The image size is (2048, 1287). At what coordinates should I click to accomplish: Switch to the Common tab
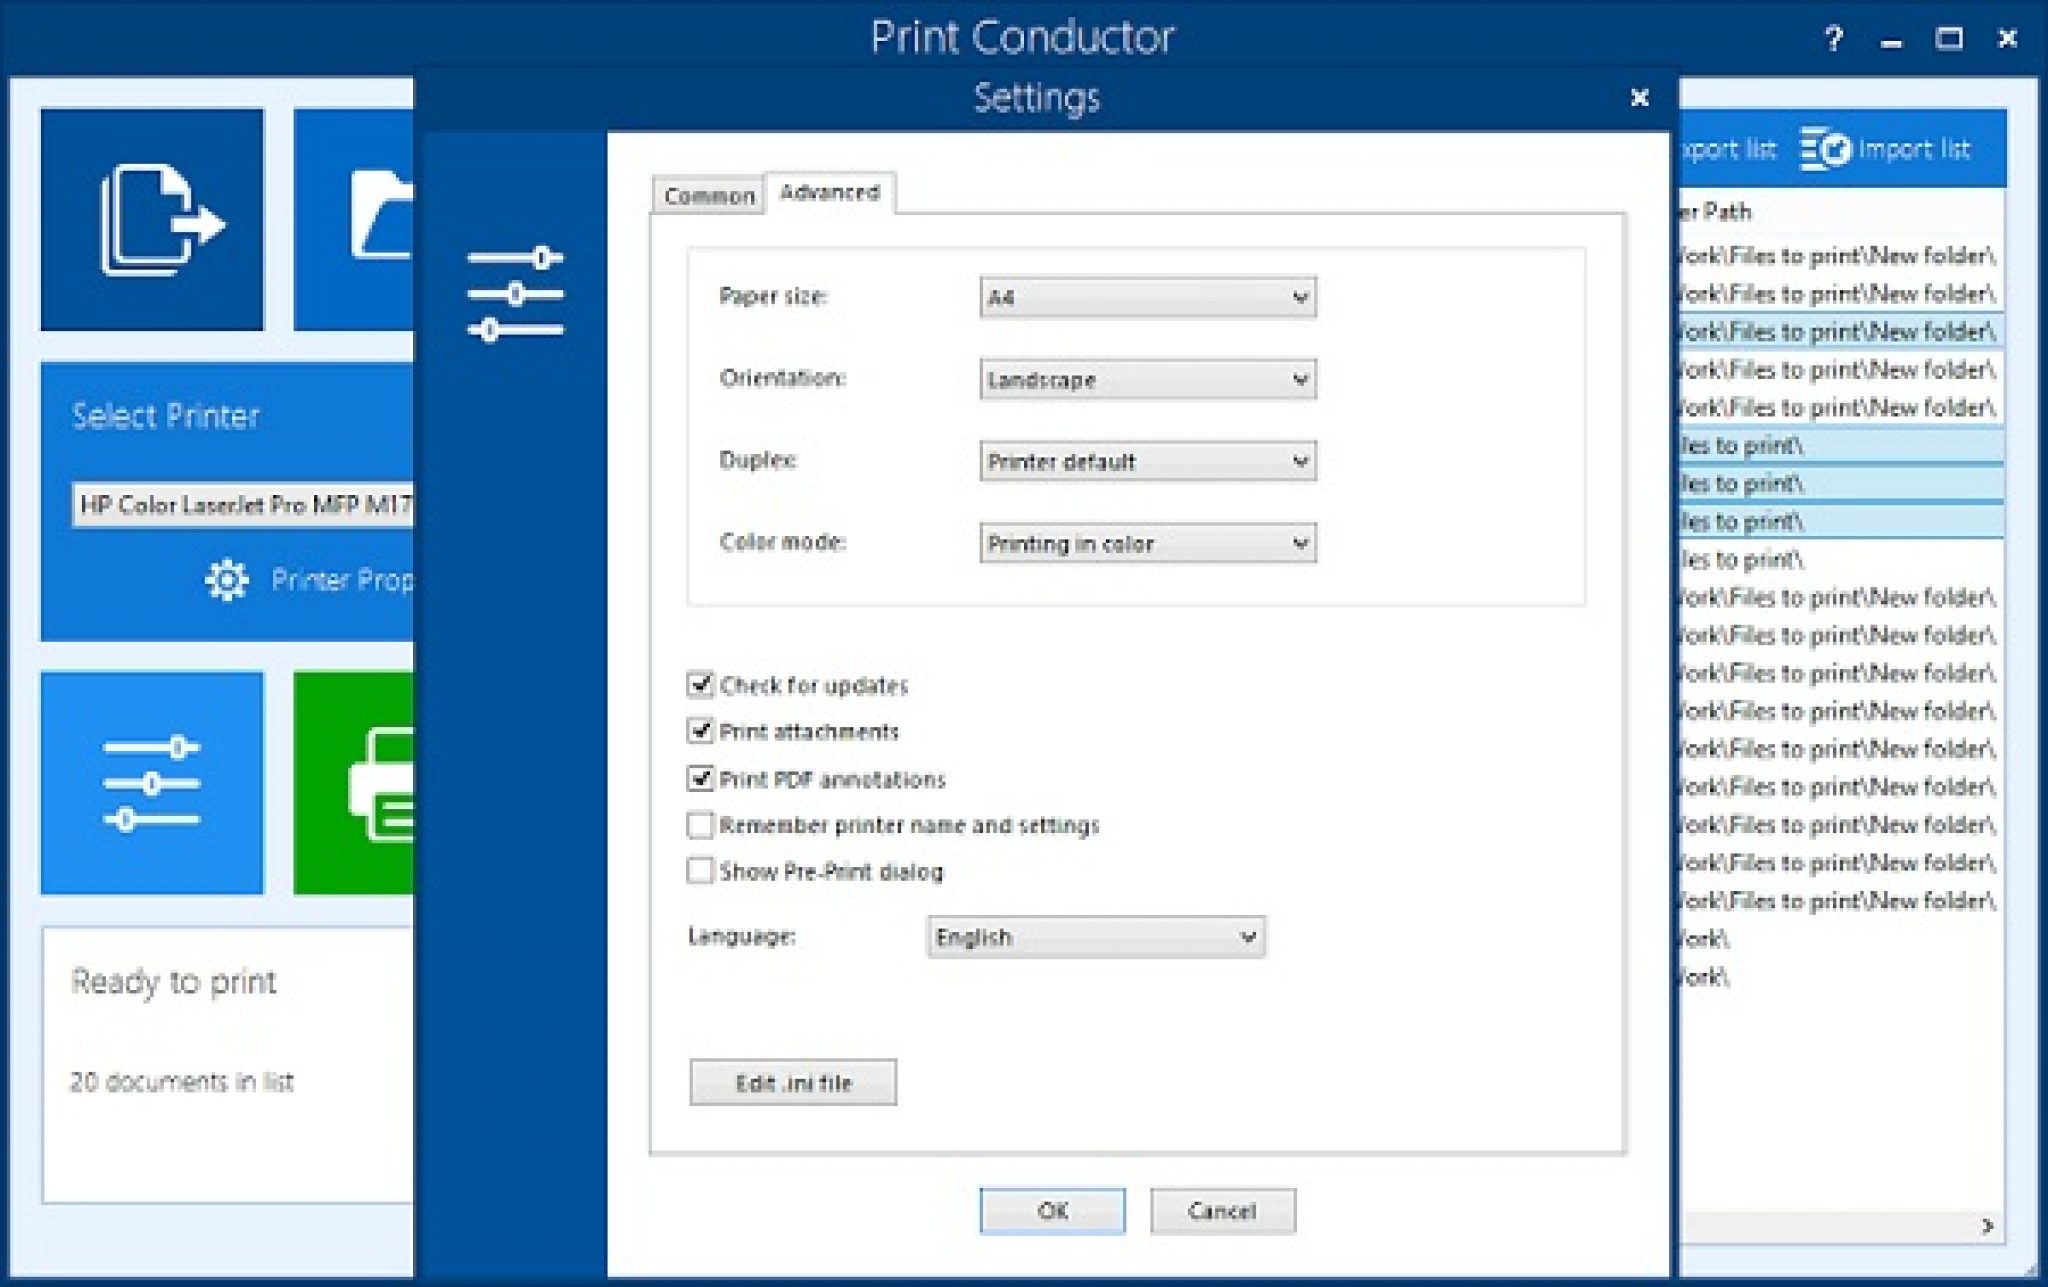[x=709, y=196]
